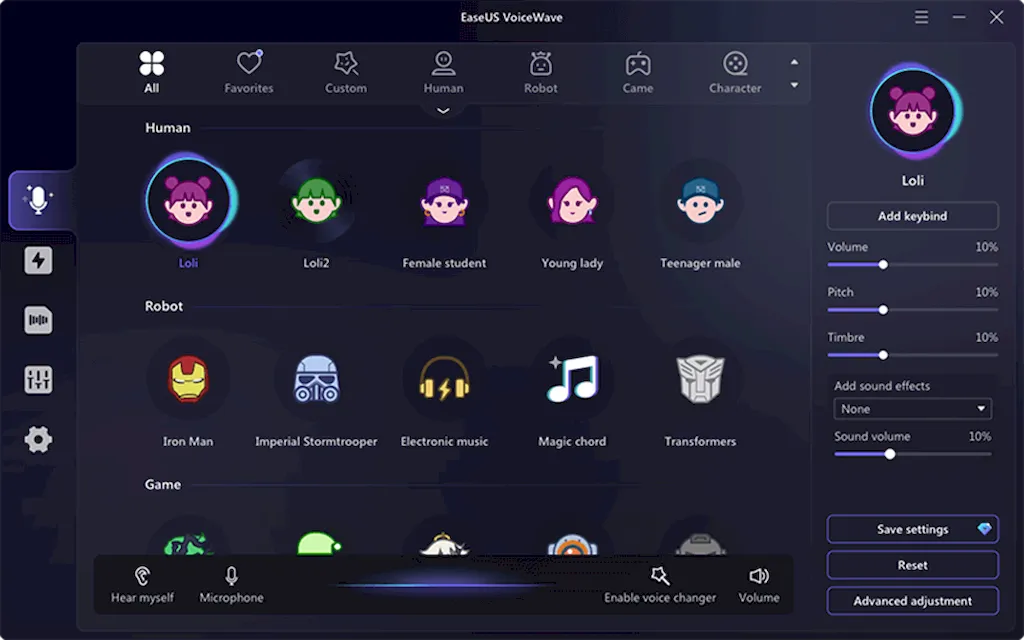Image resolution: width=1024 pixels, height=640 pixels.
Task: Open the mixer sliders sidebar section
Action: 38,379
